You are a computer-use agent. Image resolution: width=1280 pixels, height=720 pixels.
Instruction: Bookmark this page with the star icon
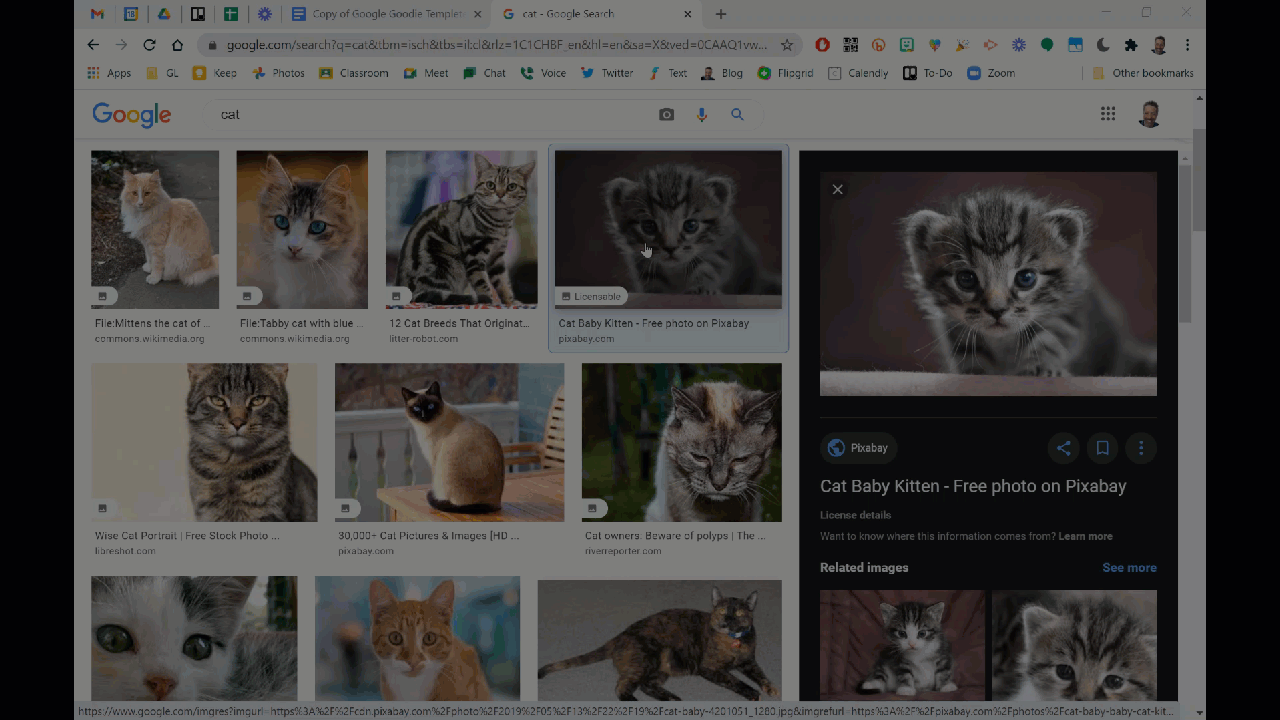click(787, 45)
